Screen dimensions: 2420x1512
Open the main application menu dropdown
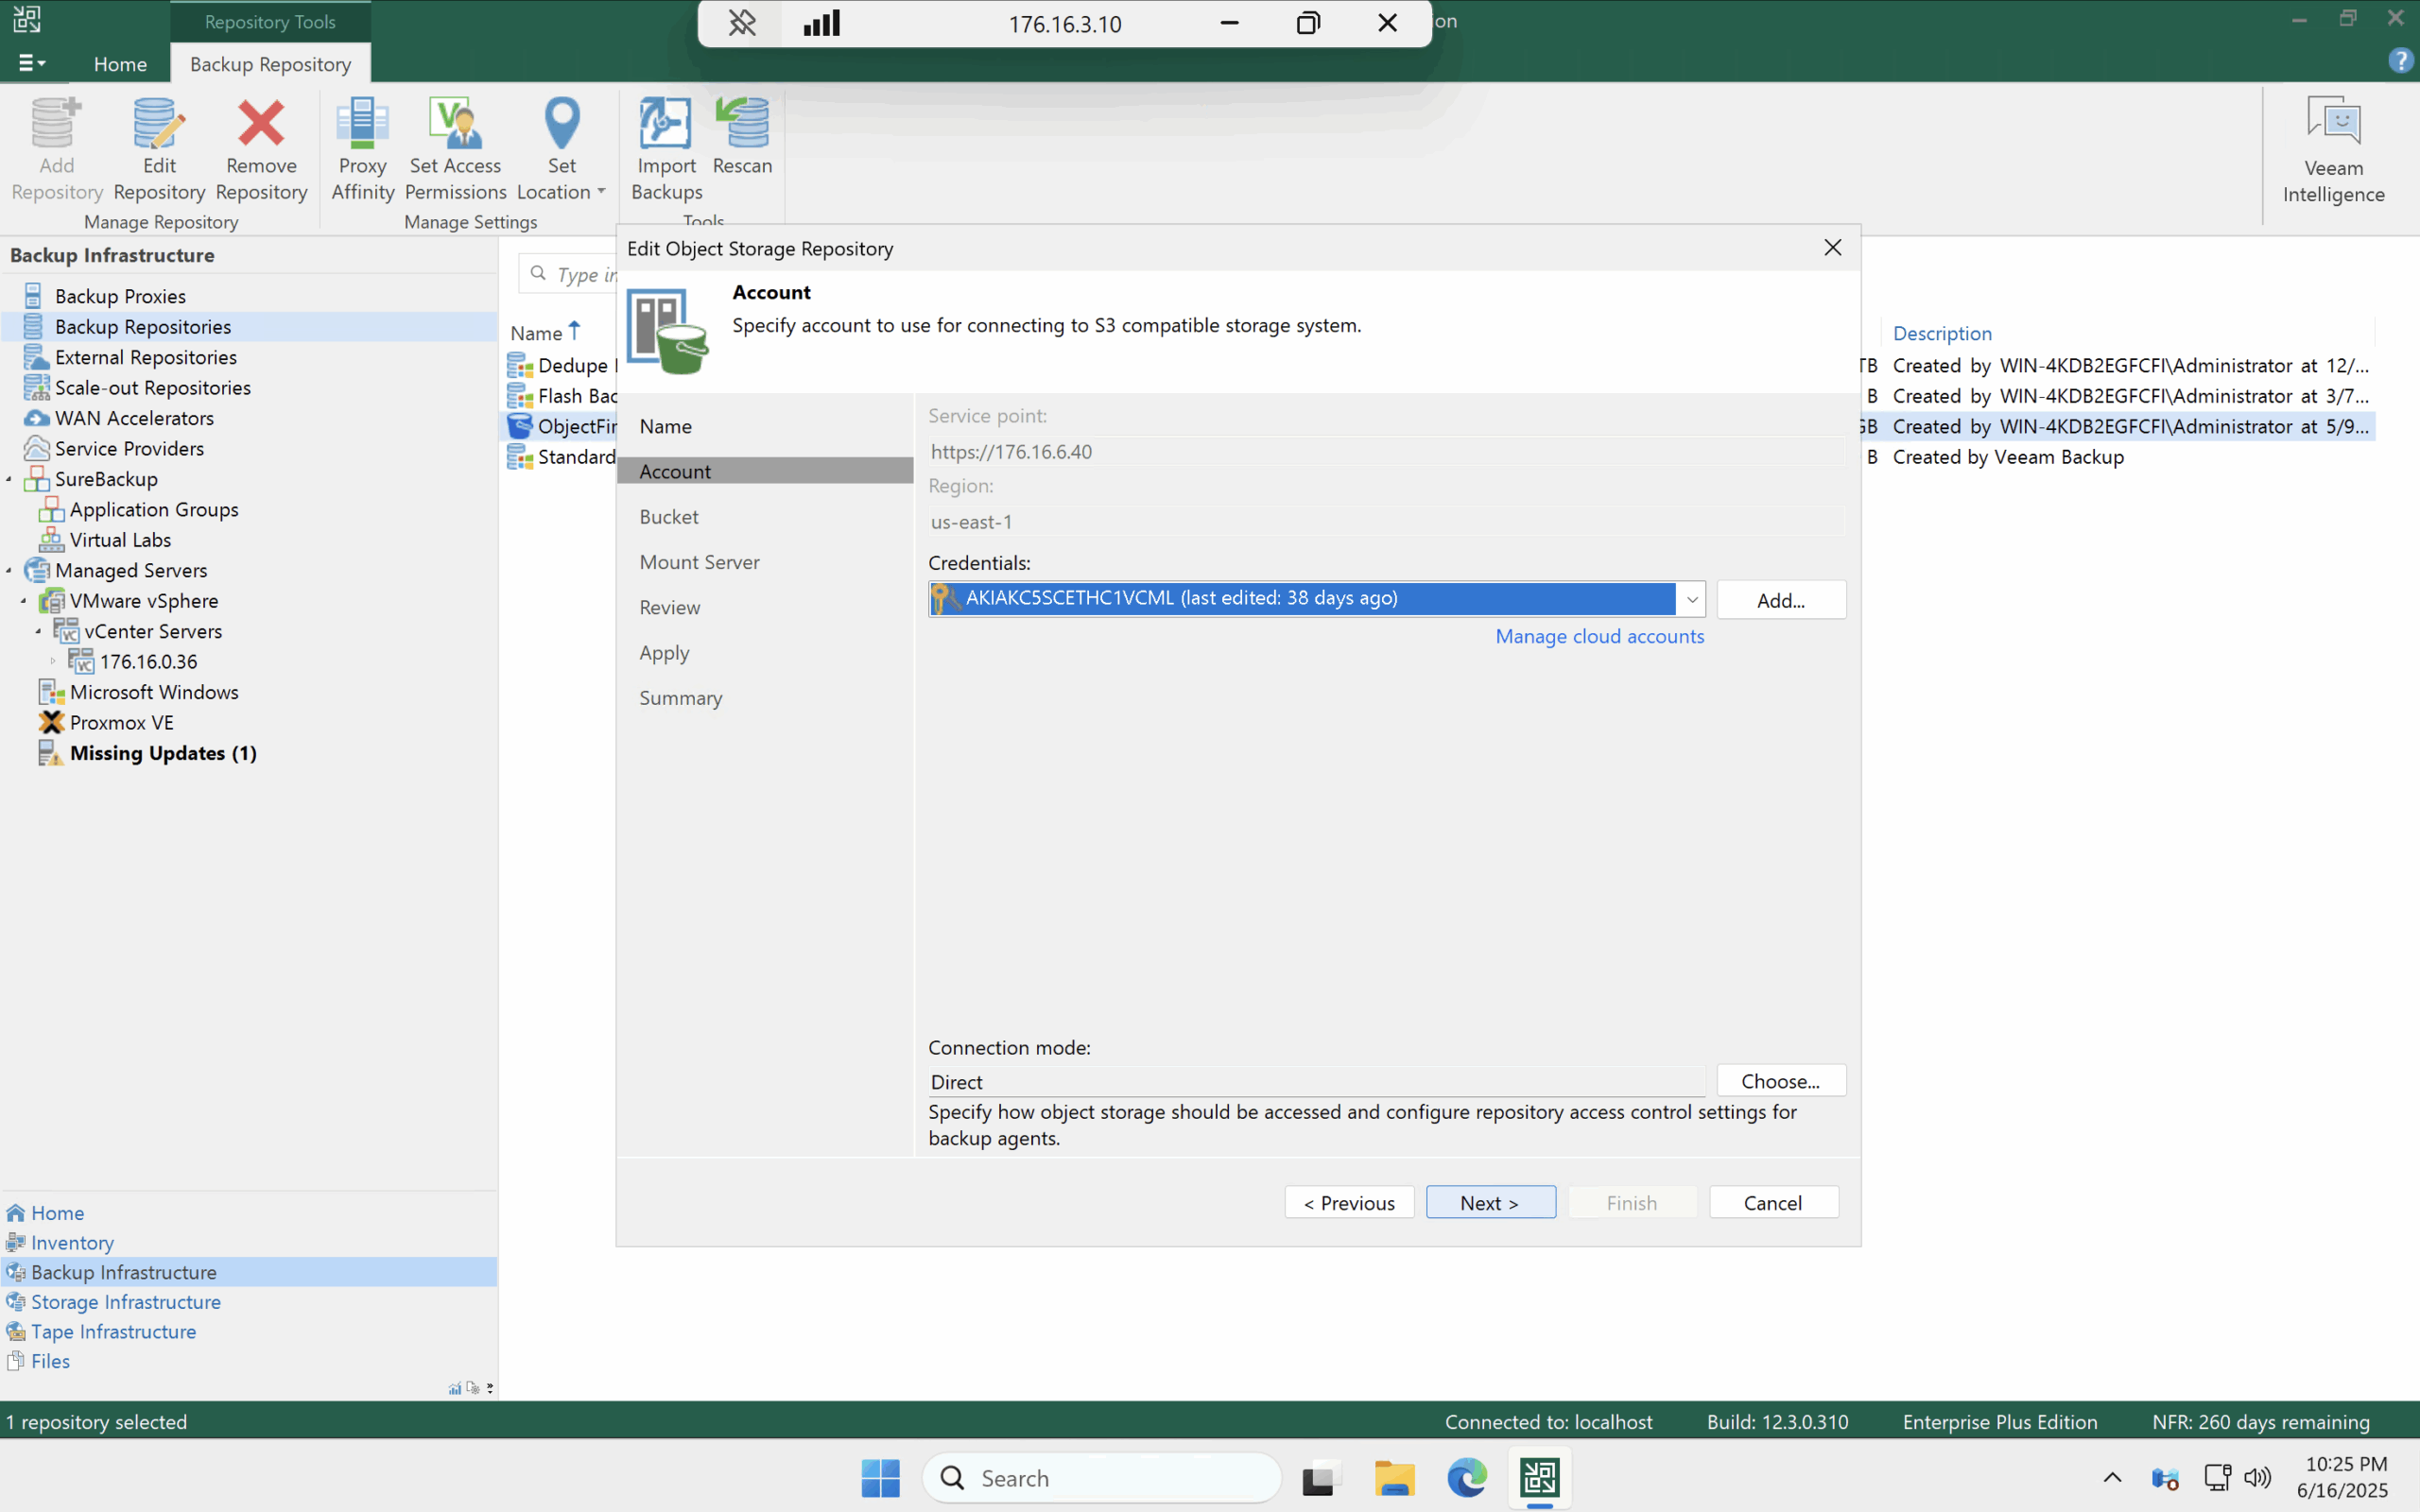click(x=32, y=63)
